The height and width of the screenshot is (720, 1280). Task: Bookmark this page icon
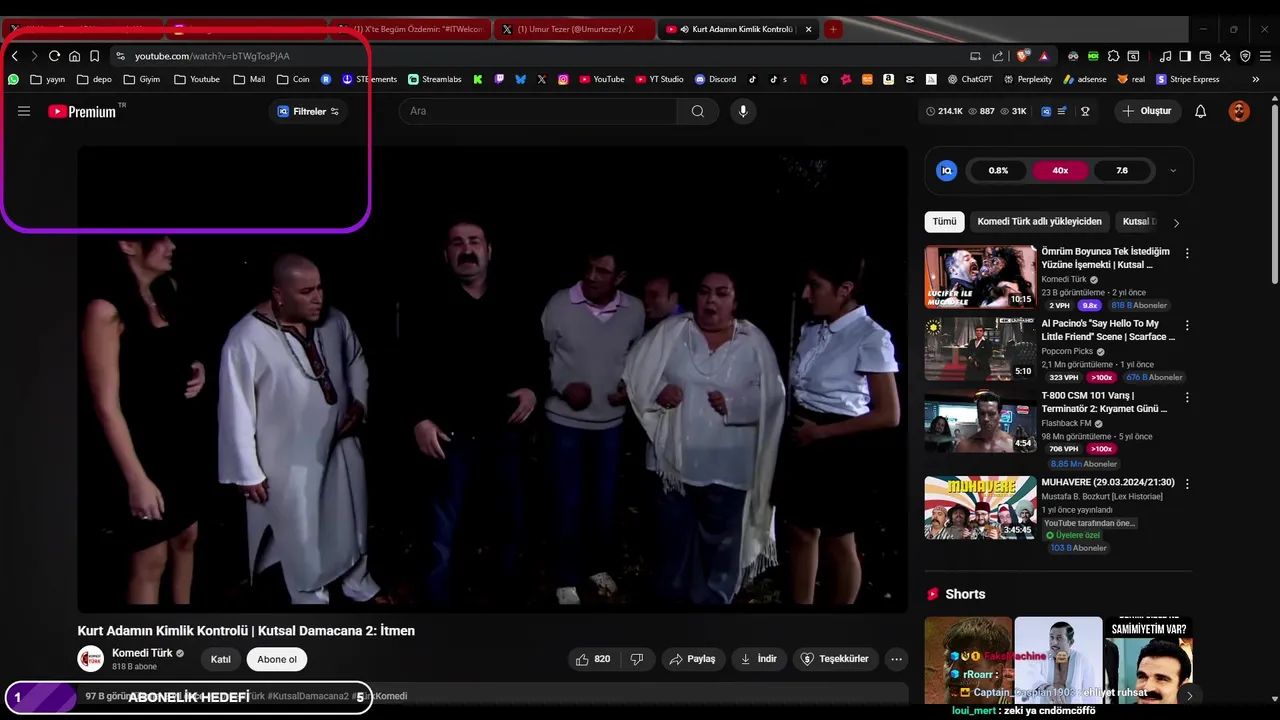(94, 56)
